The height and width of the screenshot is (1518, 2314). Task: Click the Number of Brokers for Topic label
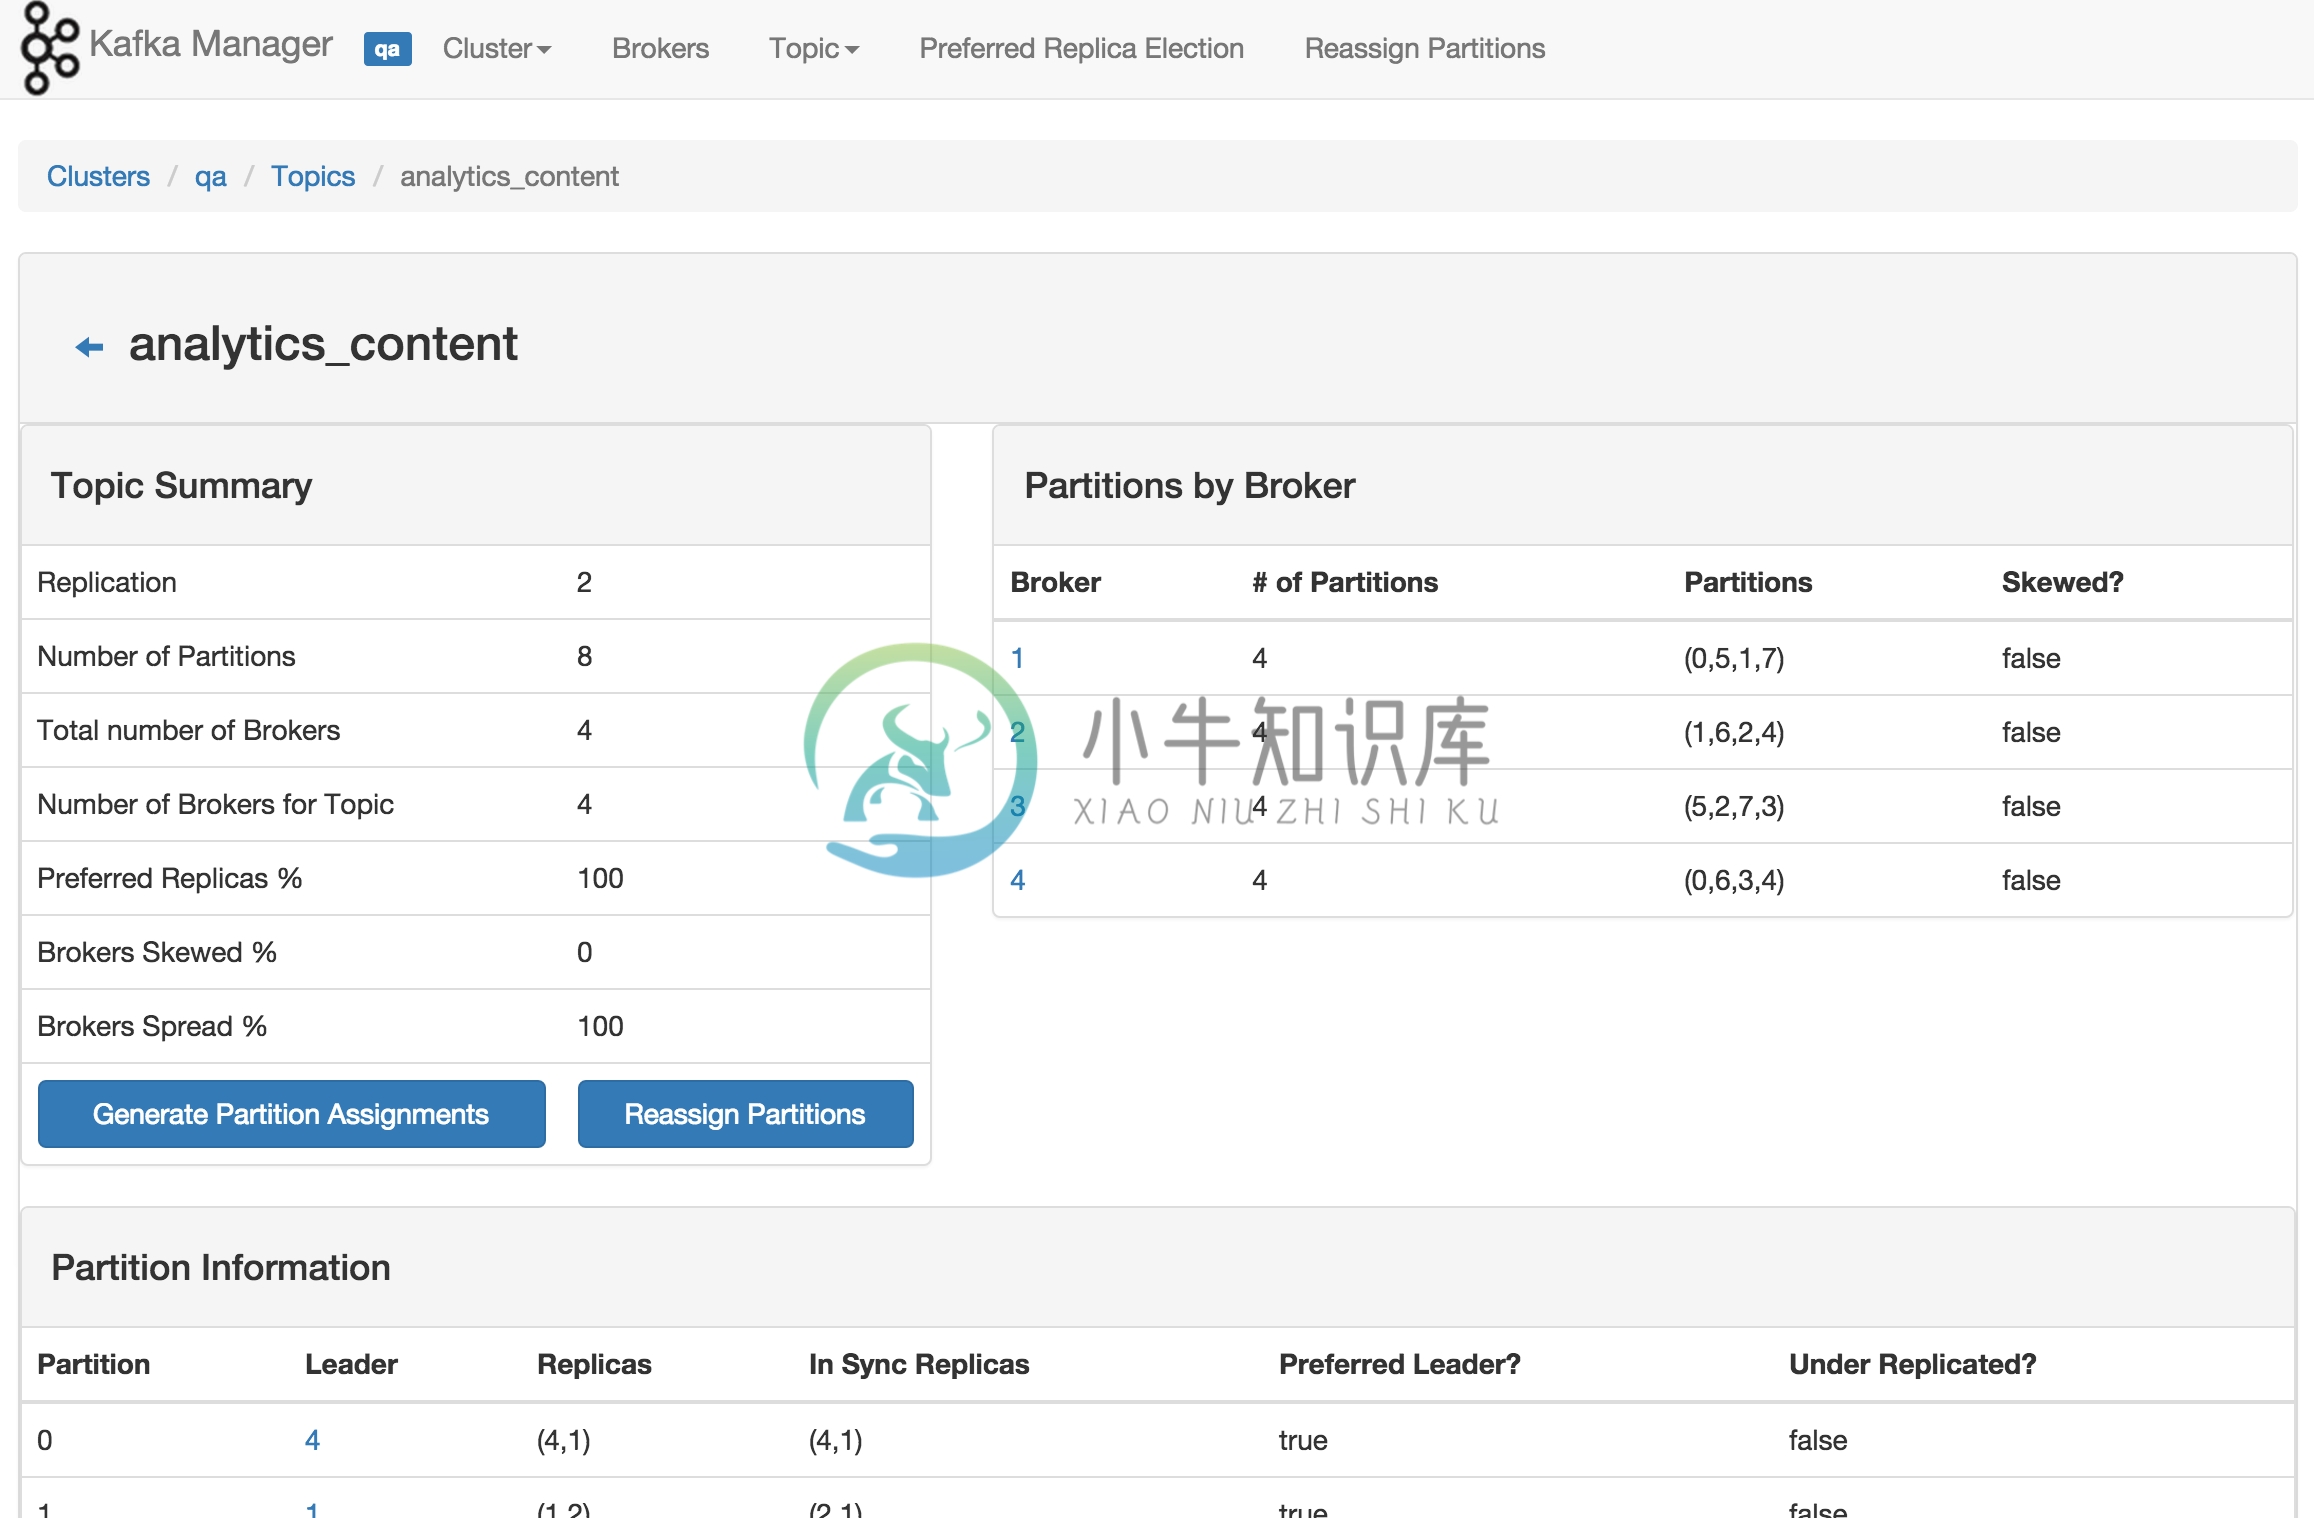[215, 804]
